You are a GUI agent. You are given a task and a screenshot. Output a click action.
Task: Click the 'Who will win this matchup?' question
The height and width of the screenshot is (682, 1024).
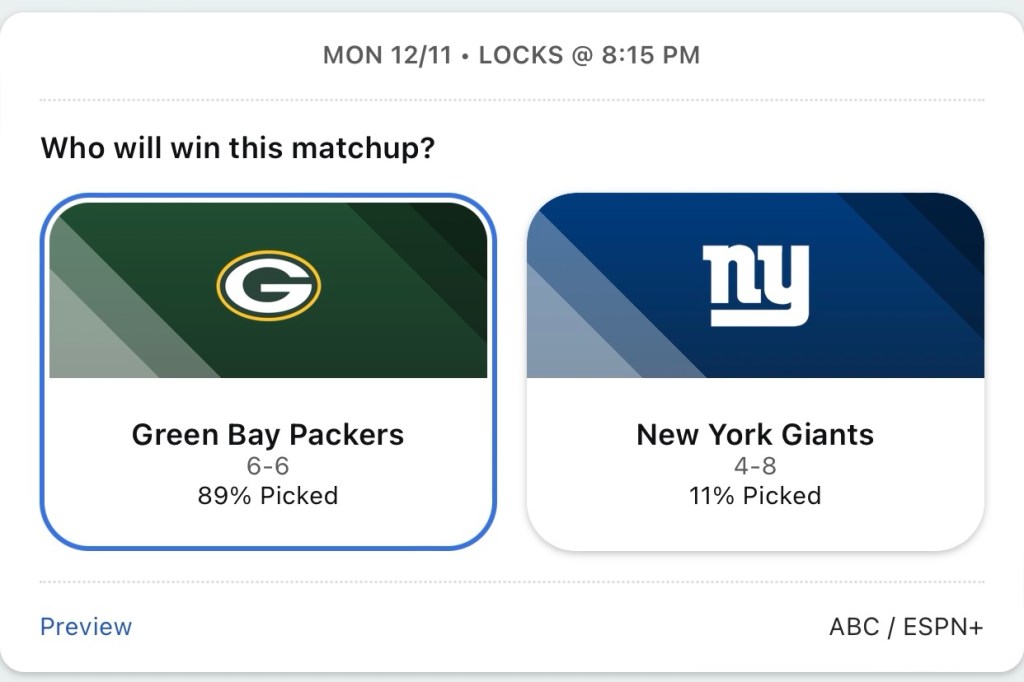click(238, 149)
